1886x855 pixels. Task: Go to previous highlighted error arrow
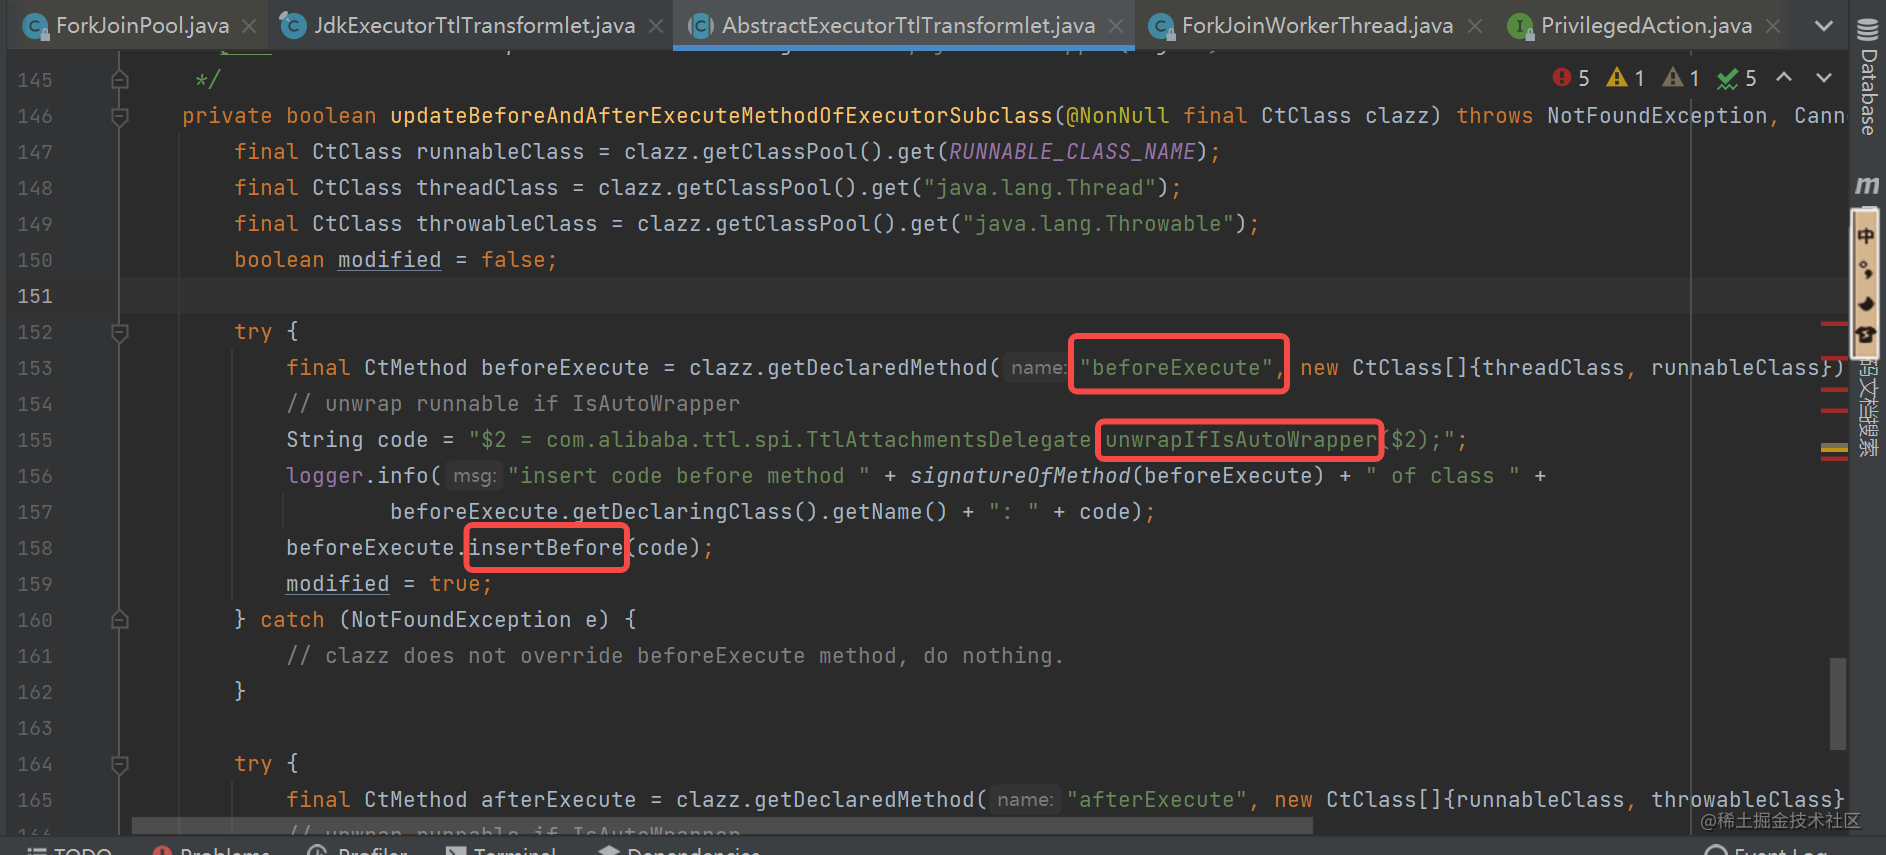click(1784, 78)
